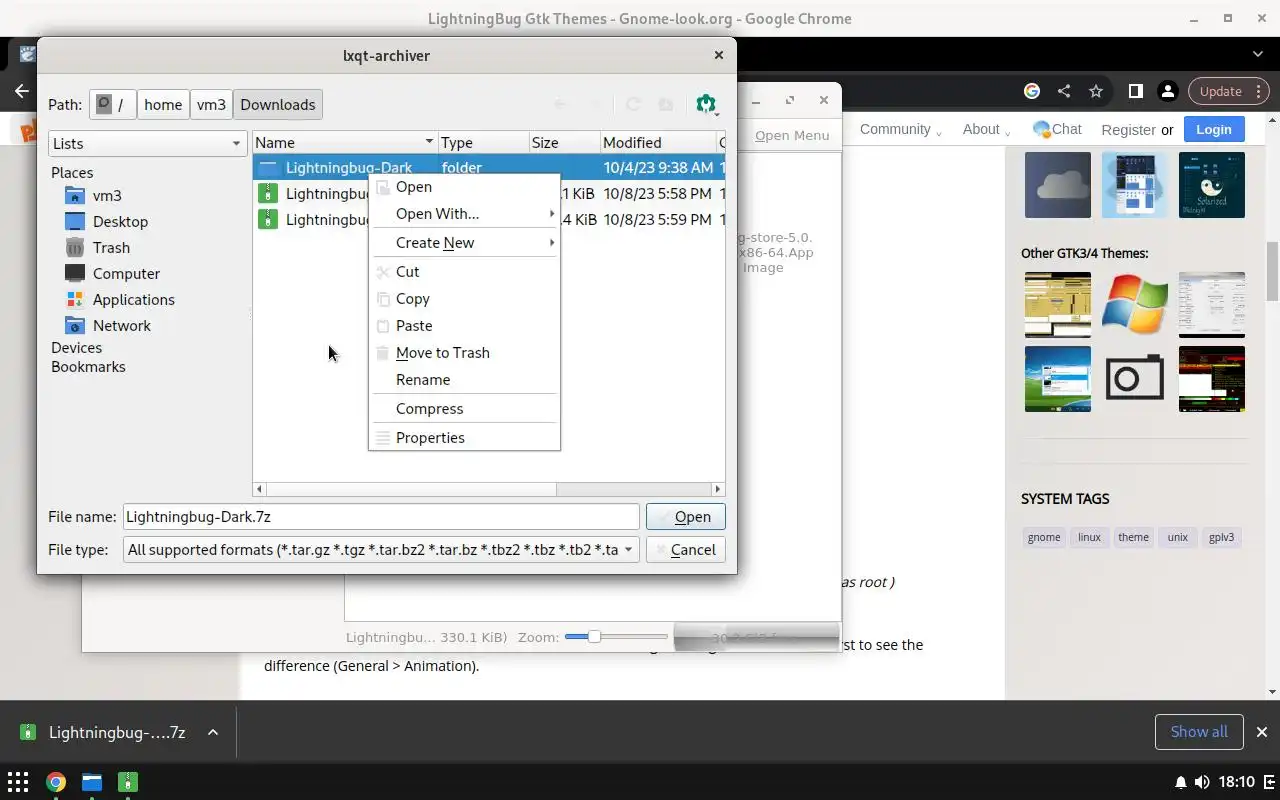Choose Rename in the context menu
1280x800 pixels.
click(464, 379)
